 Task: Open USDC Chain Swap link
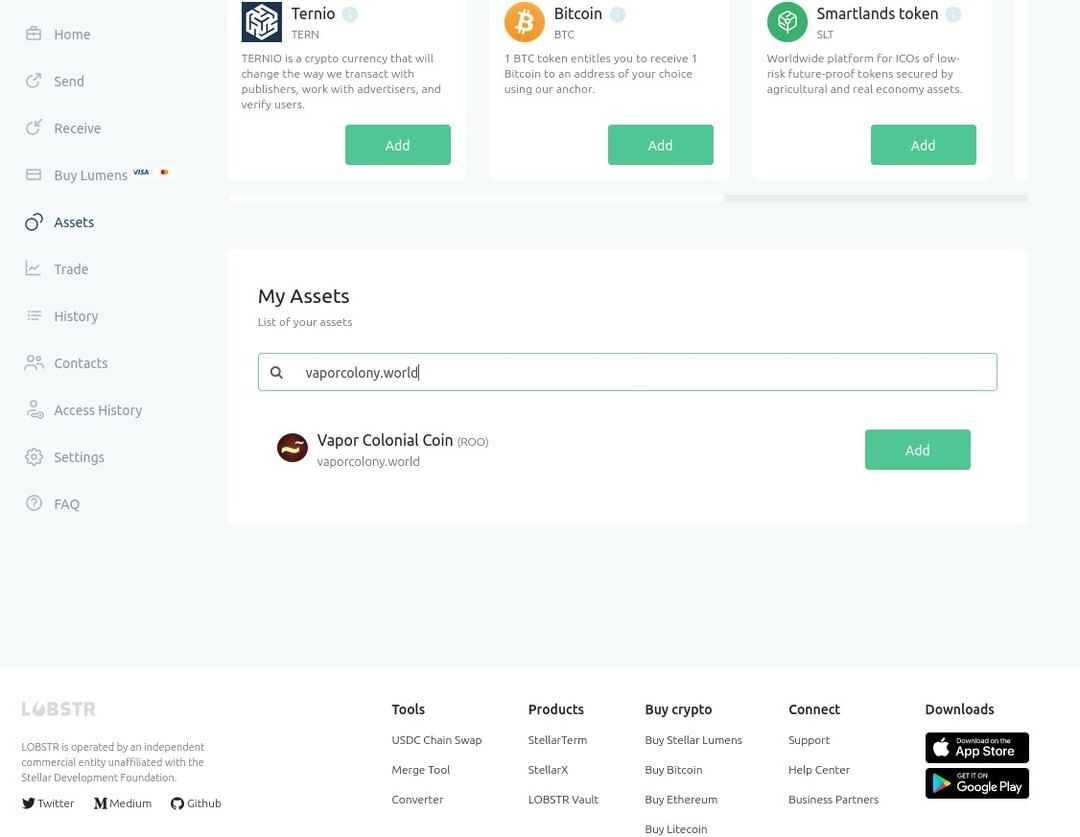(437, 740)
